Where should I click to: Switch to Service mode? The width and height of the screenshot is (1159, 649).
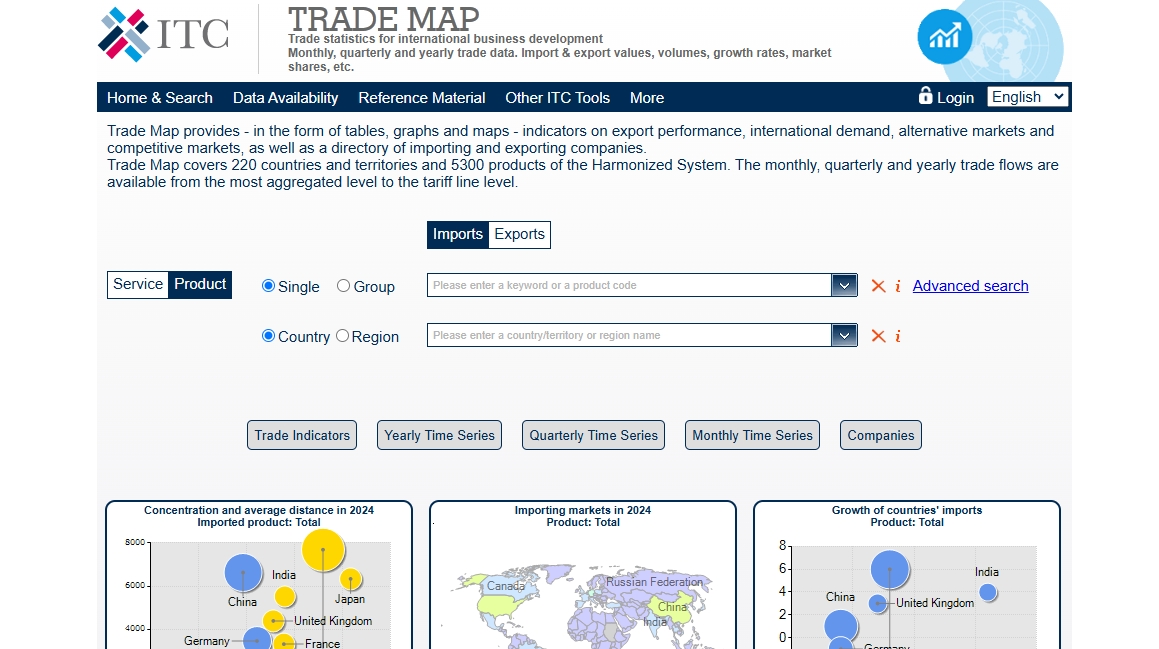(138, 285)
